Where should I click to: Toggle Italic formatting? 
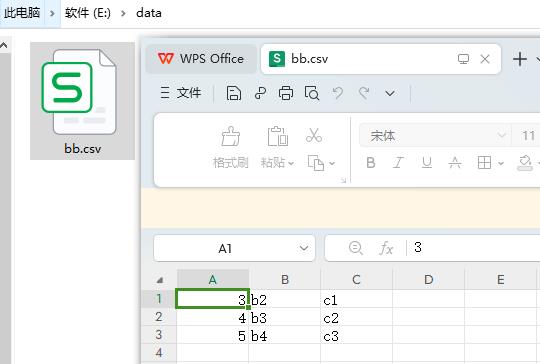[398, 163]
